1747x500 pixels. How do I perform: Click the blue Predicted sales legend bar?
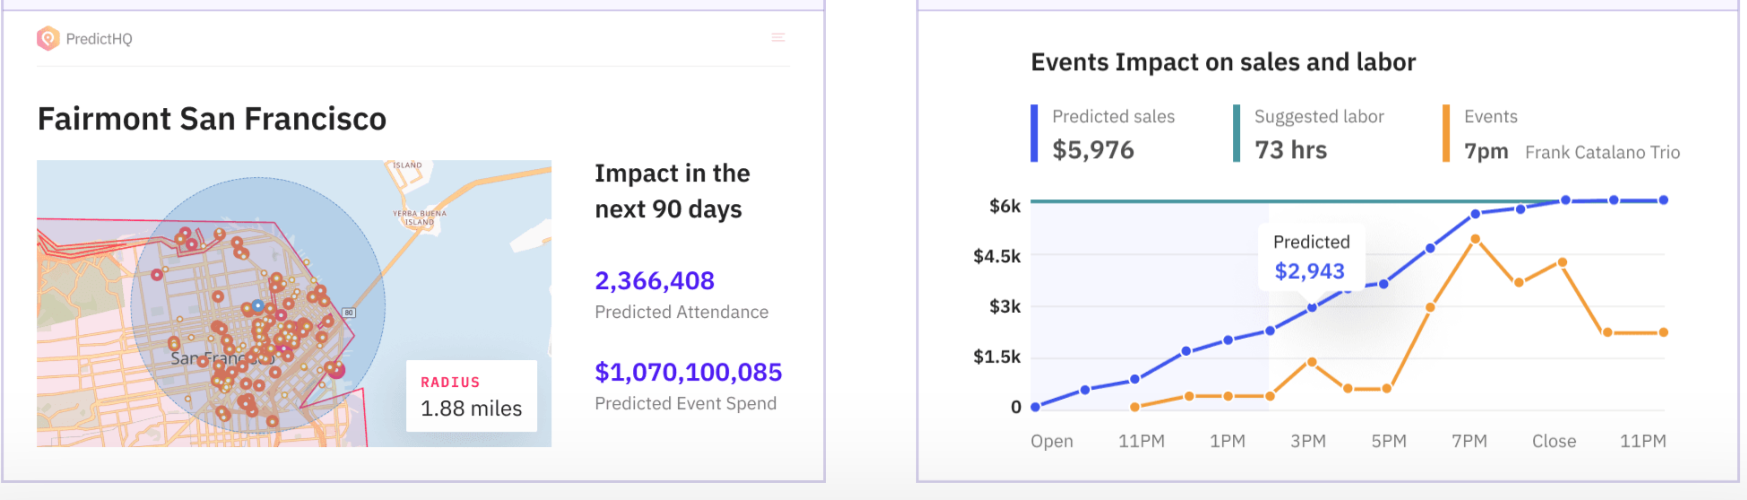[x=1034, y=133]
